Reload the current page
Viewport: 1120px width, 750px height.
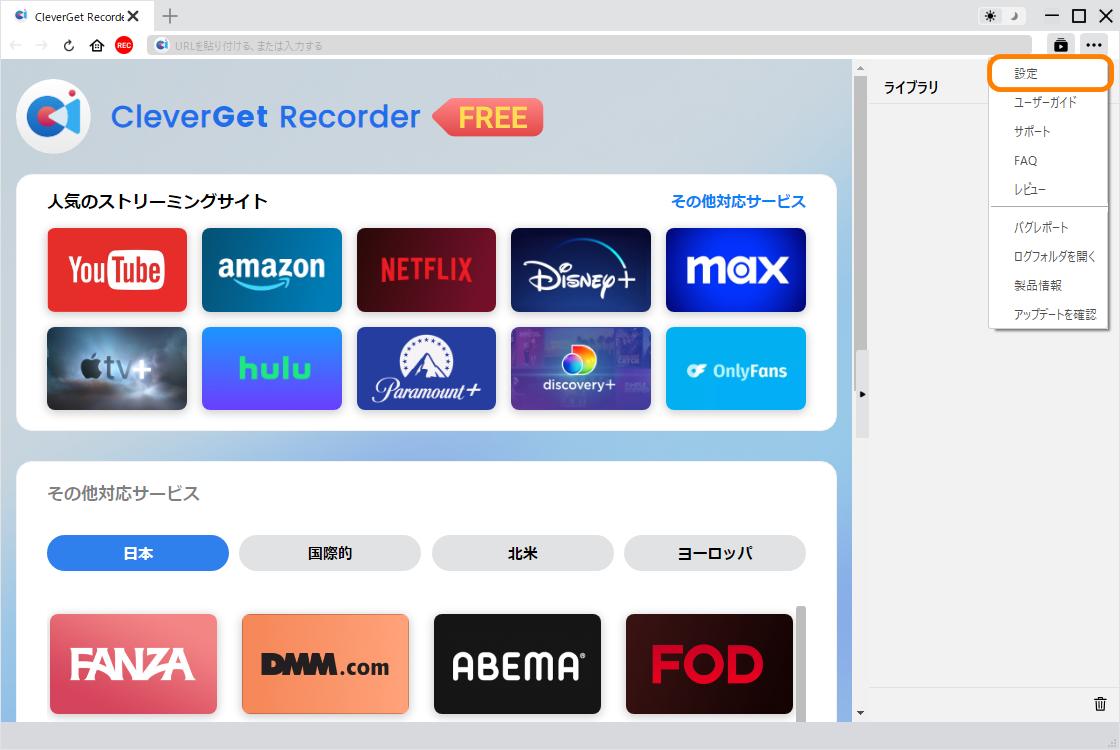tap(69, 45)
